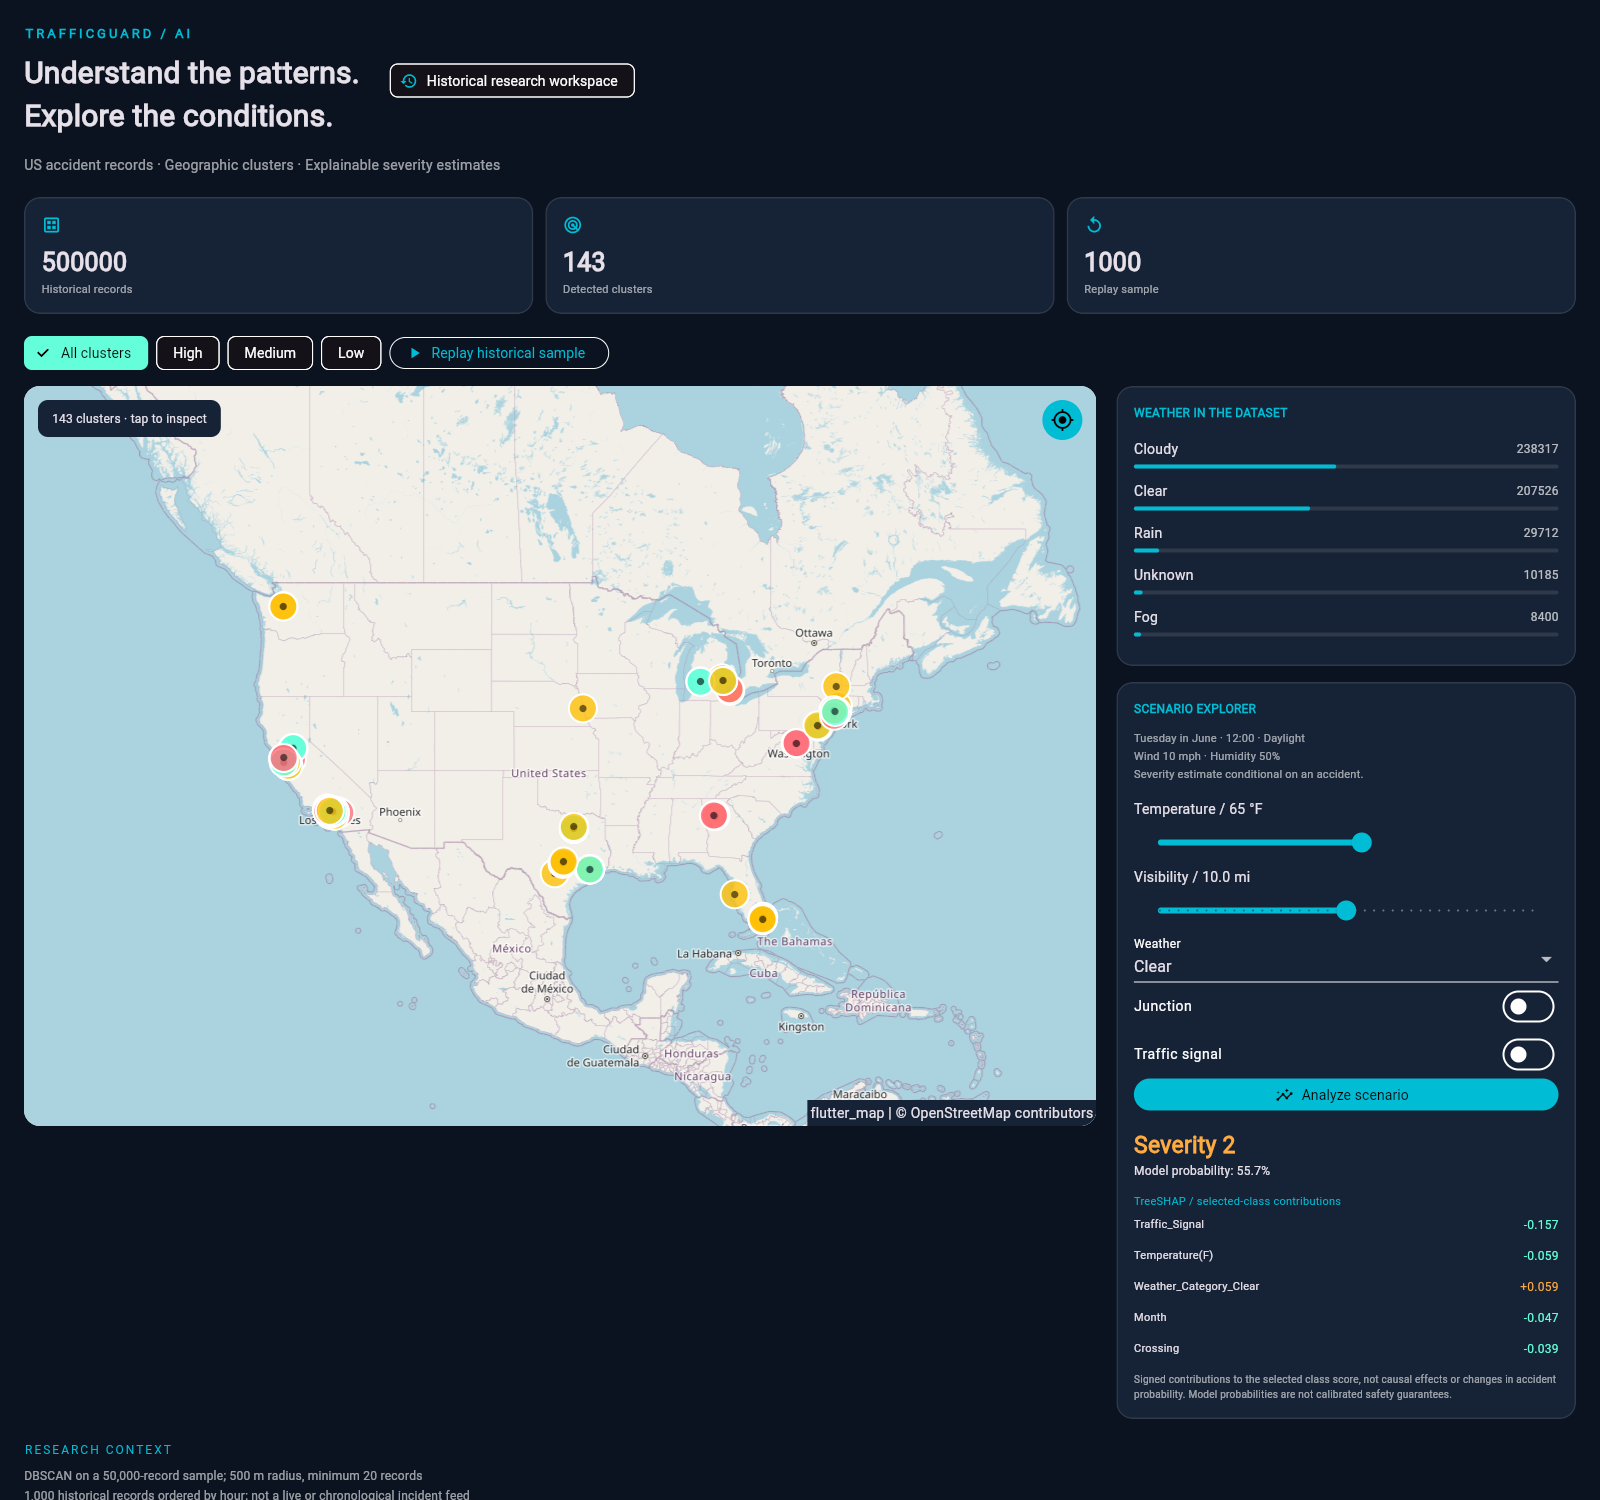Click the grid icon above 500000 records

tap(52, 225)
